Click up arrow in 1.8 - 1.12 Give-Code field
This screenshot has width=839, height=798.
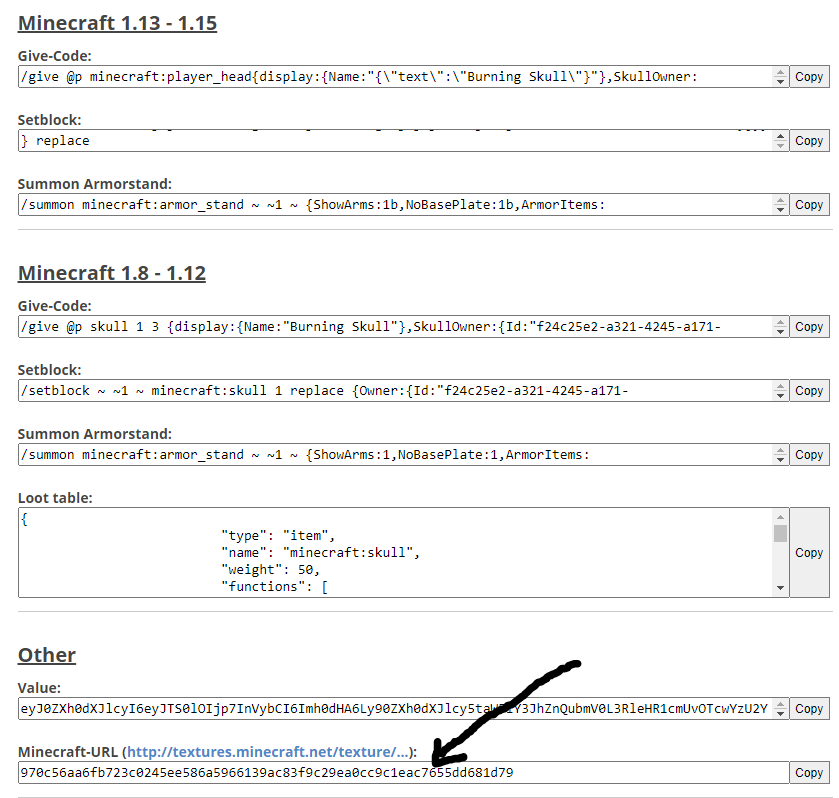[780, 322]
